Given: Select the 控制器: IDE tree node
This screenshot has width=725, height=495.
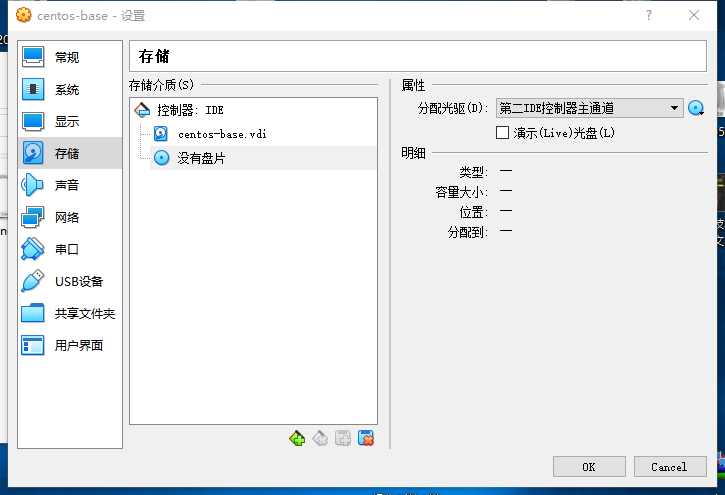Looking at the screenshot, I should 253,110.
